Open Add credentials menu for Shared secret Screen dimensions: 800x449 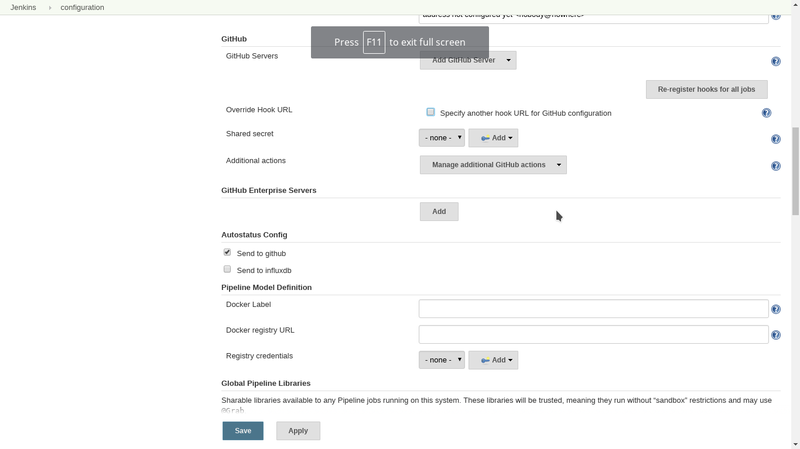point(493,138)
